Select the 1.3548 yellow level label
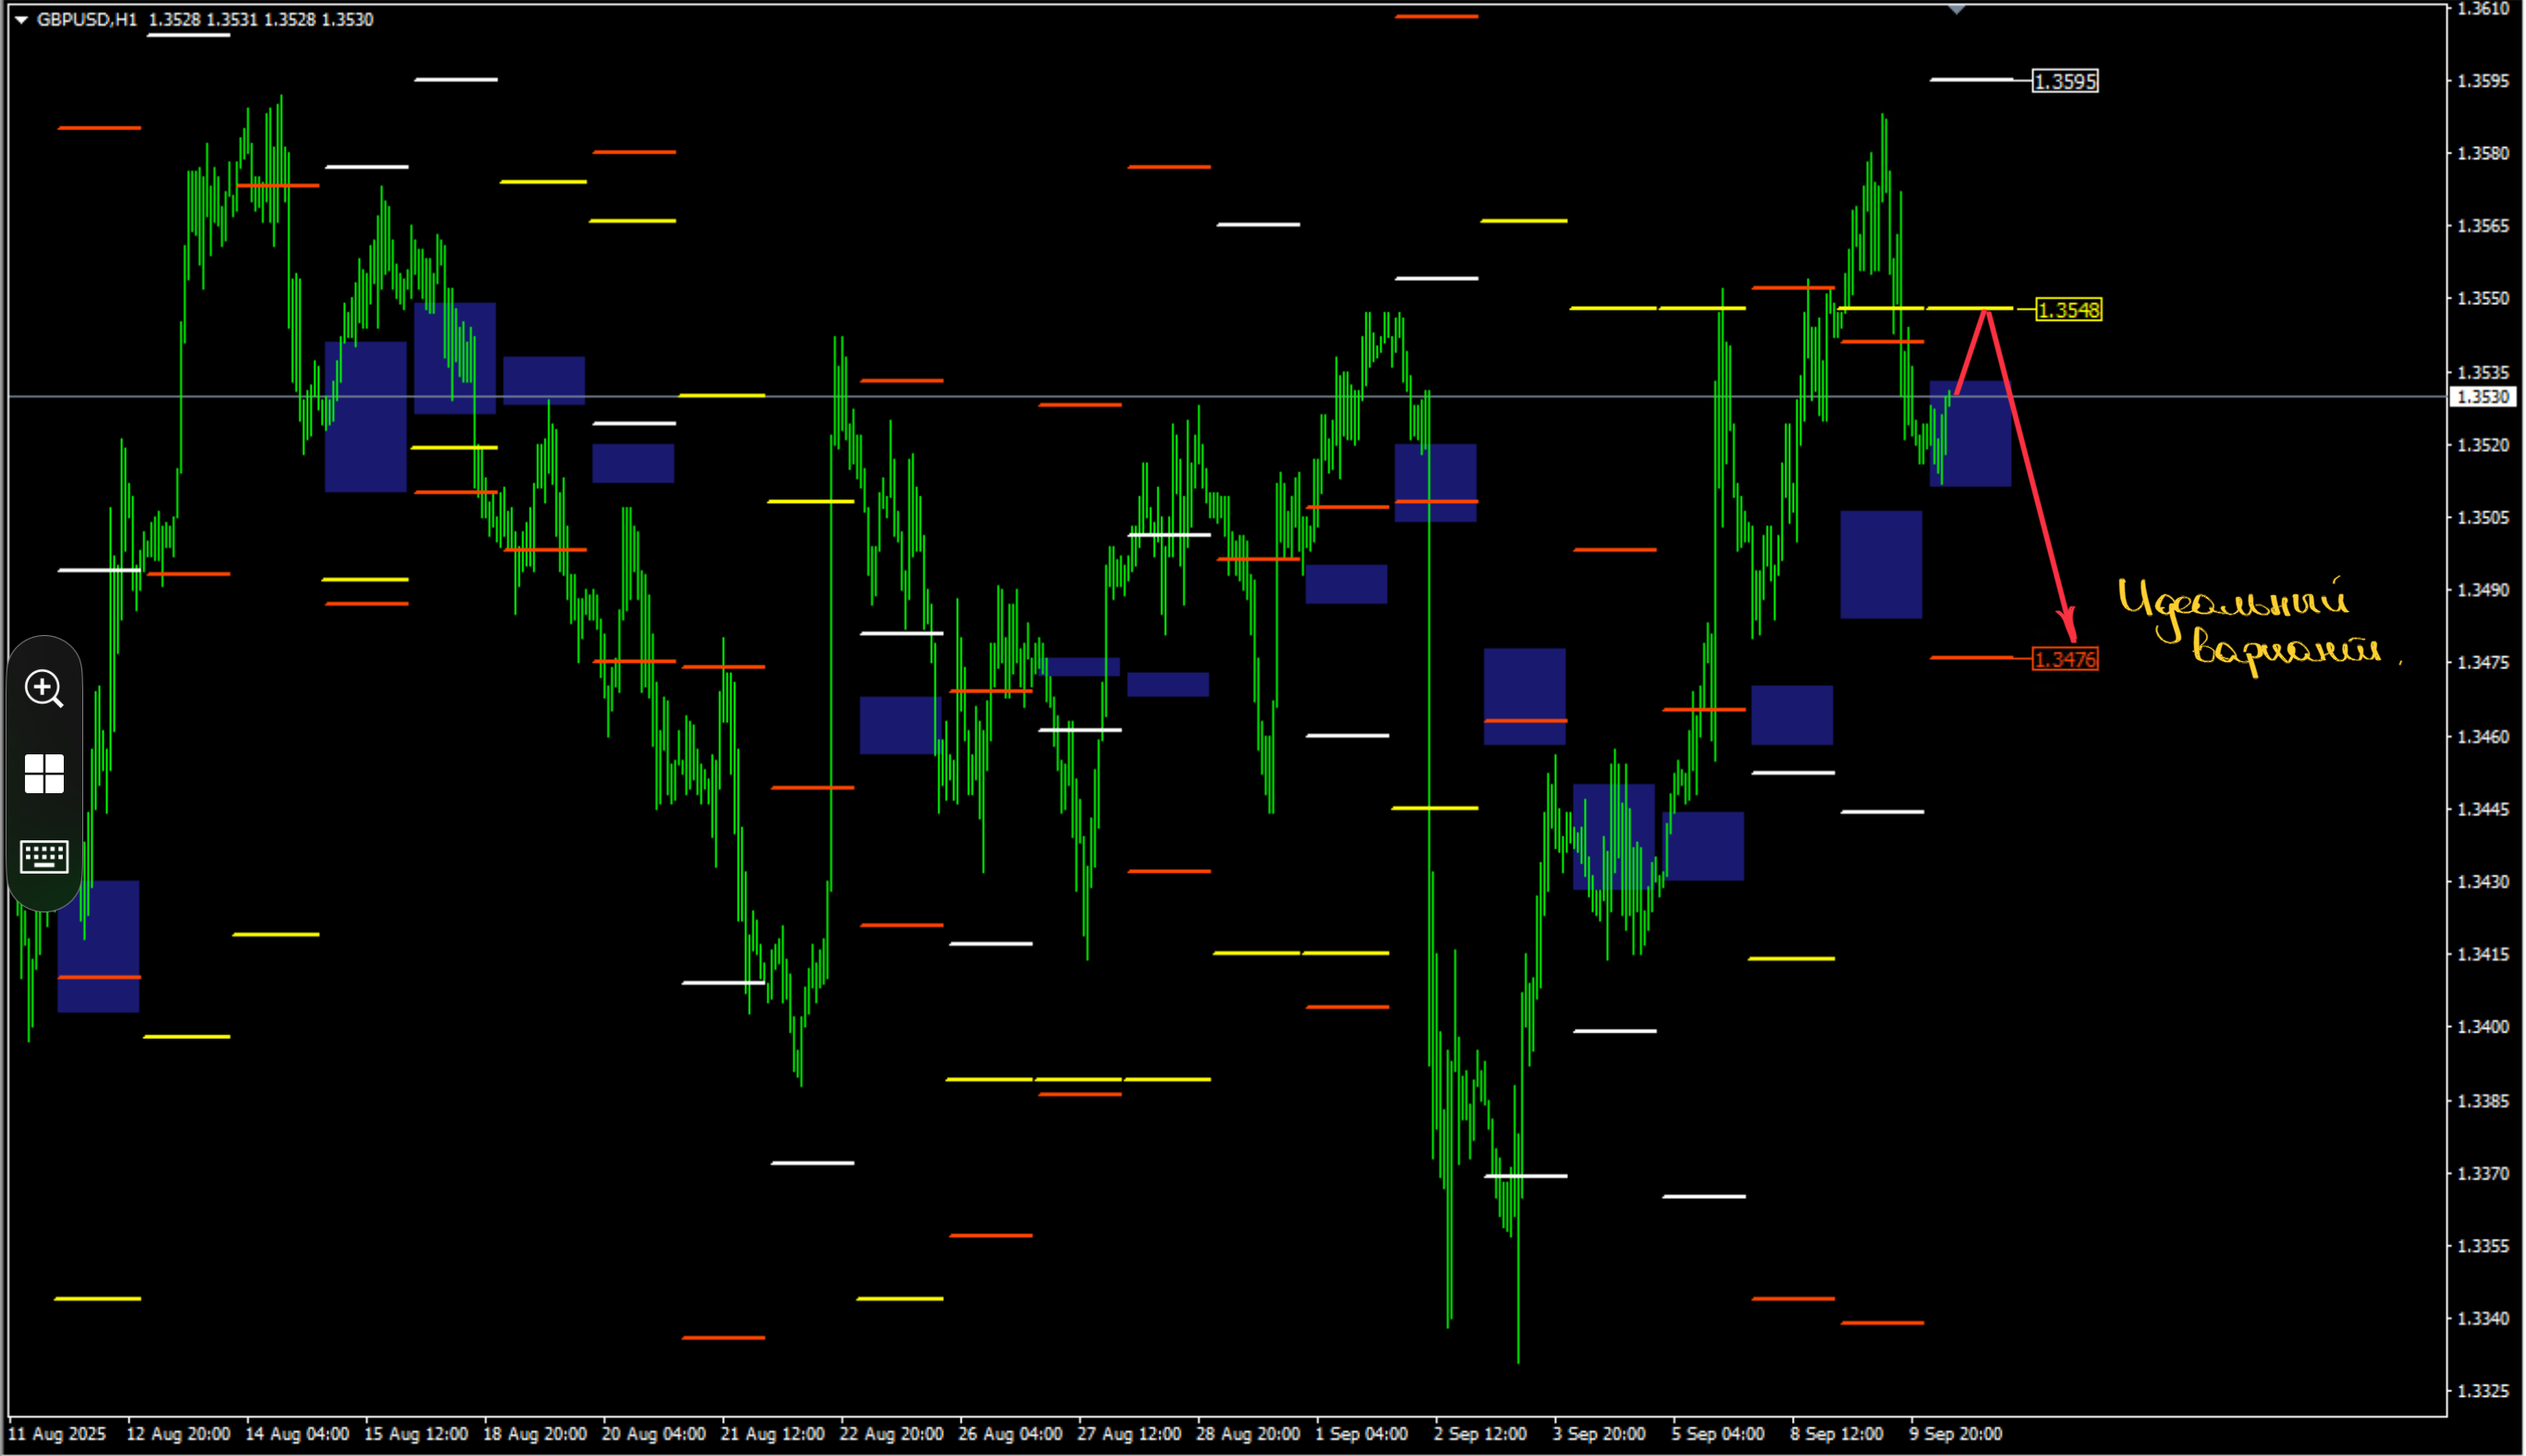The image size is (2526, 1456). [x=2068, y=310]
